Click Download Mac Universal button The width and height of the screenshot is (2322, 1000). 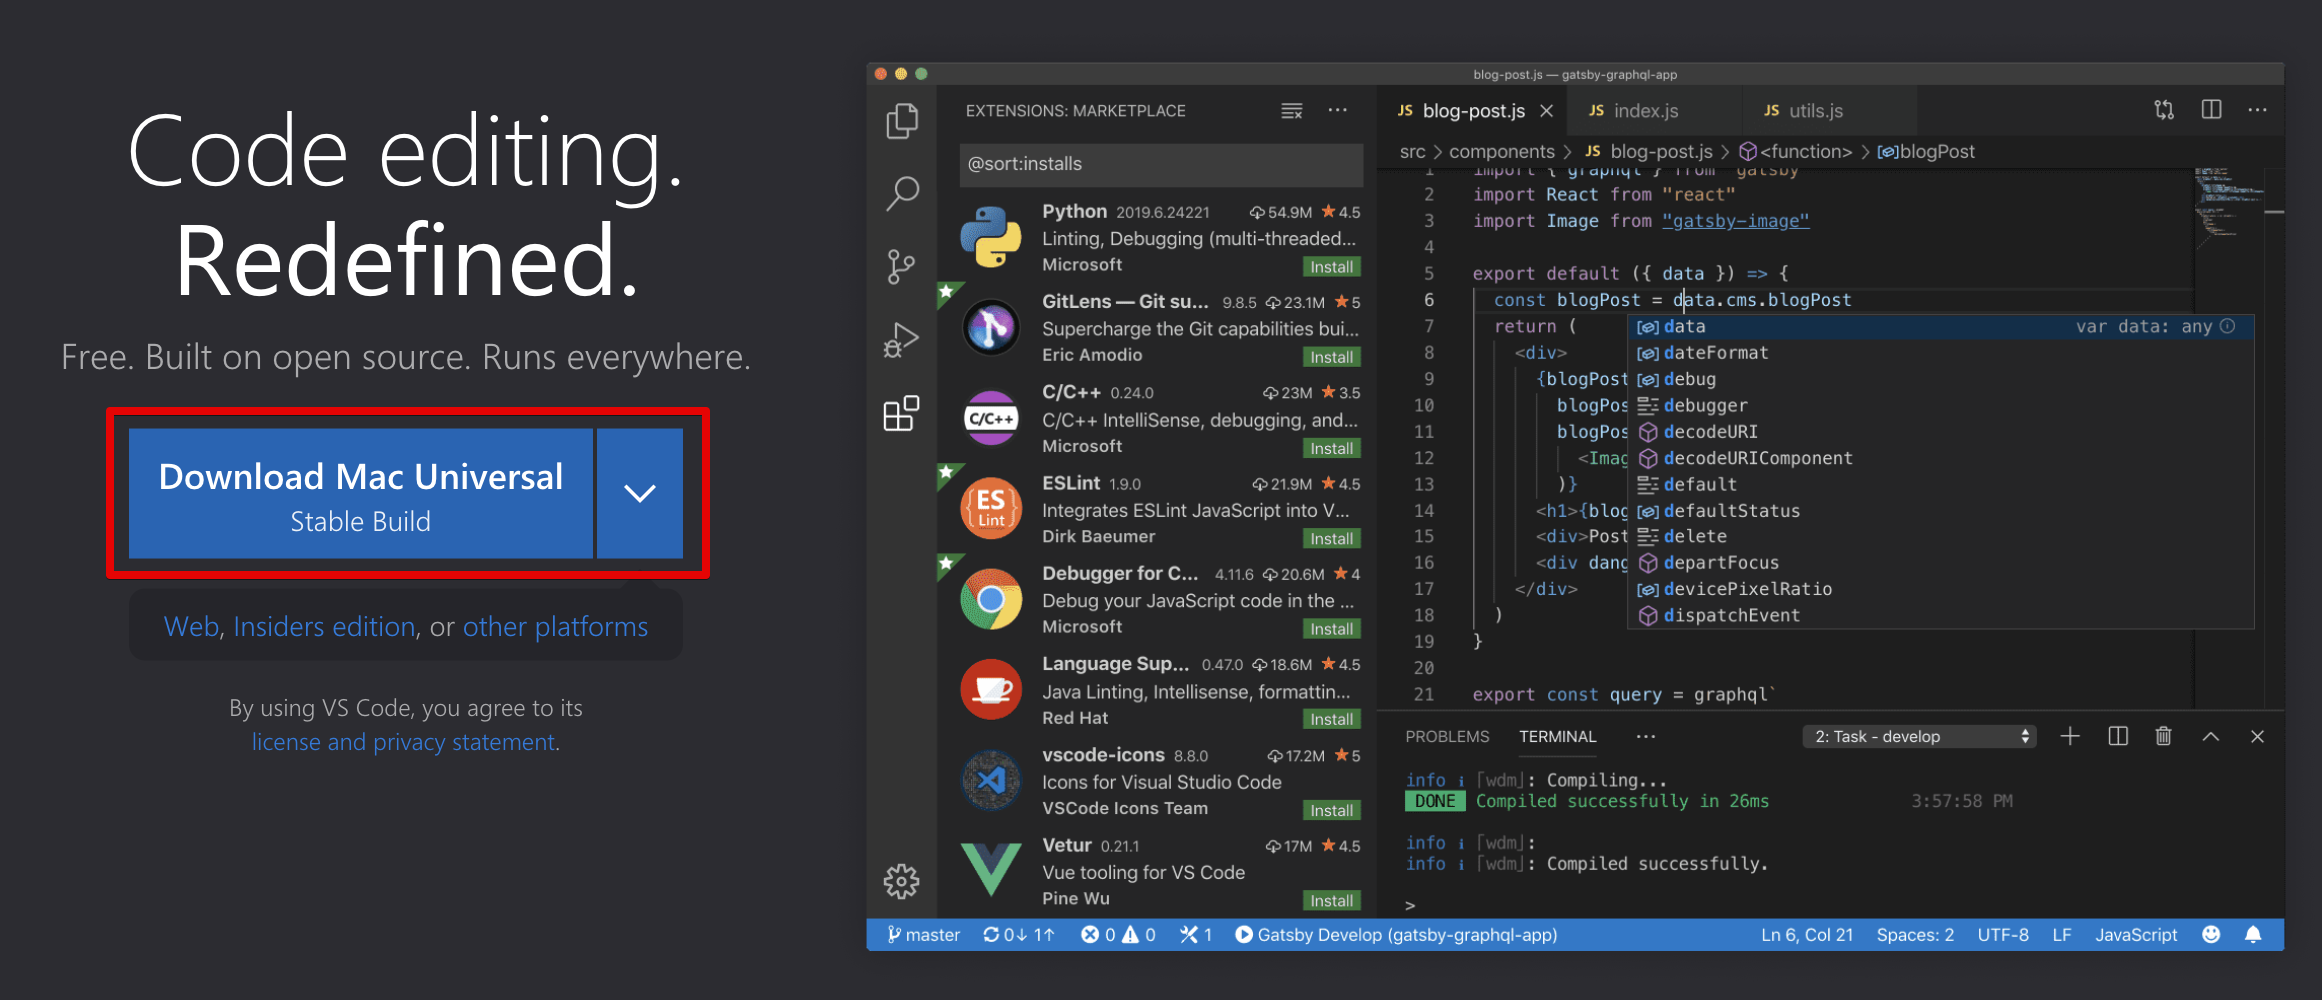click(361, 493)
